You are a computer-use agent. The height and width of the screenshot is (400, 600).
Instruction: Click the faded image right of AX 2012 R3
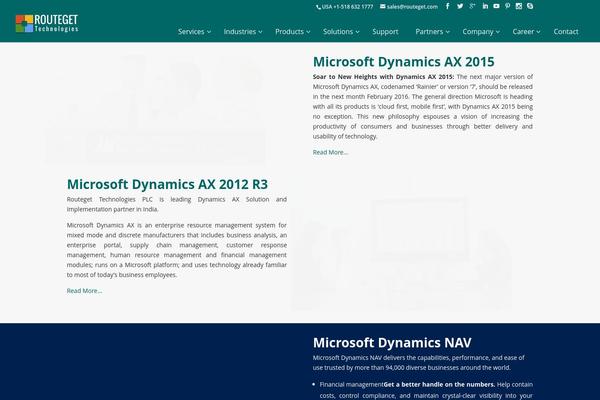(401, 243)
